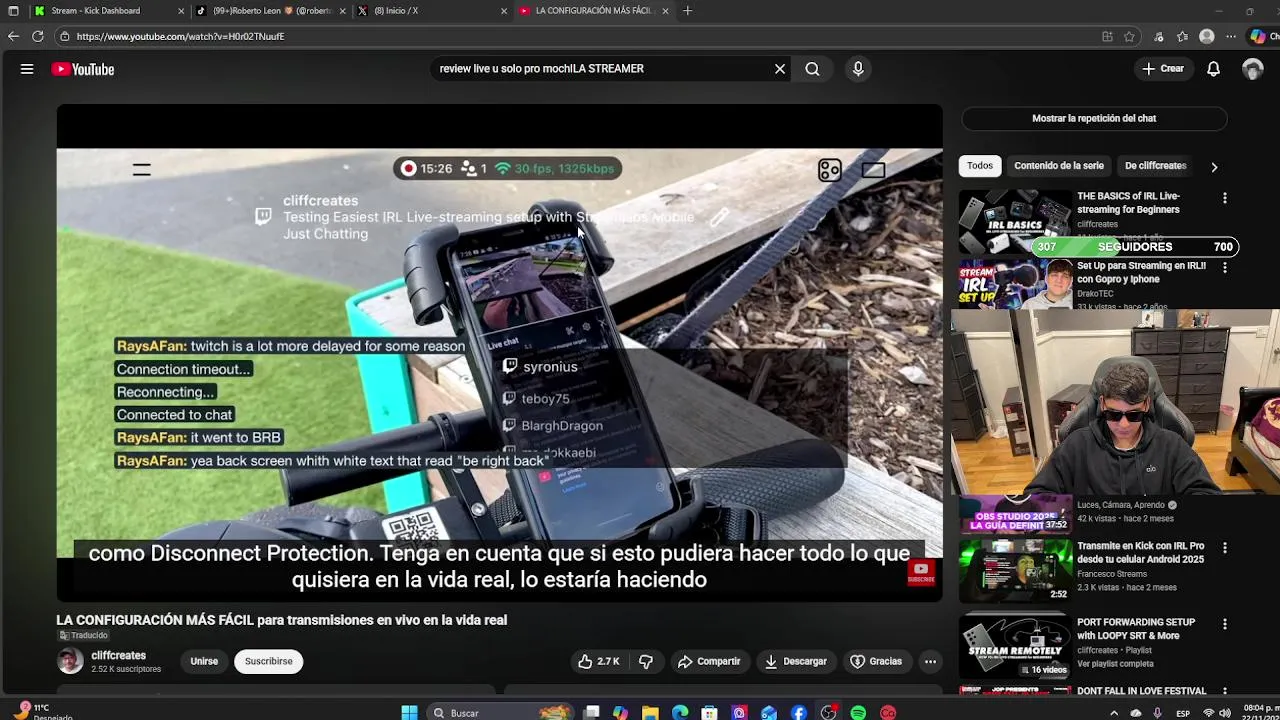Screen dimensions: 1280x720
Task: Open YouTube notifications bell
Action: click(x=1213, y=69)
